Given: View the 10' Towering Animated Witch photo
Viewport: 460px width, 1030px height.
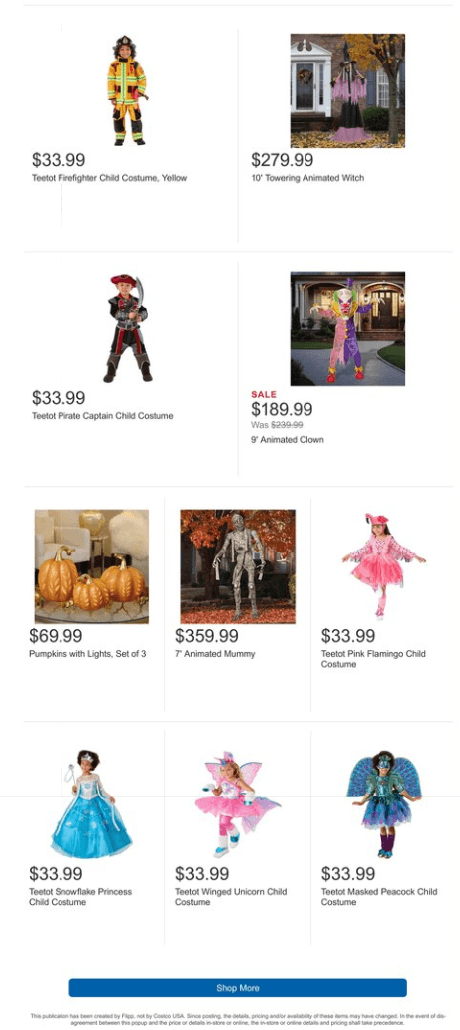Looking at the screenshot, I should pos(348,91).
